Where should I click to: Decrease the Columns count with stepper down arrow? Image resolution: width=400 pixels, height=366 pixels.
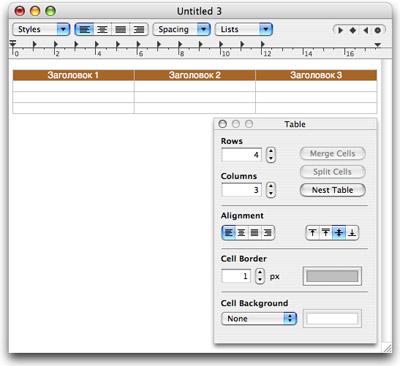pos(271,194)
